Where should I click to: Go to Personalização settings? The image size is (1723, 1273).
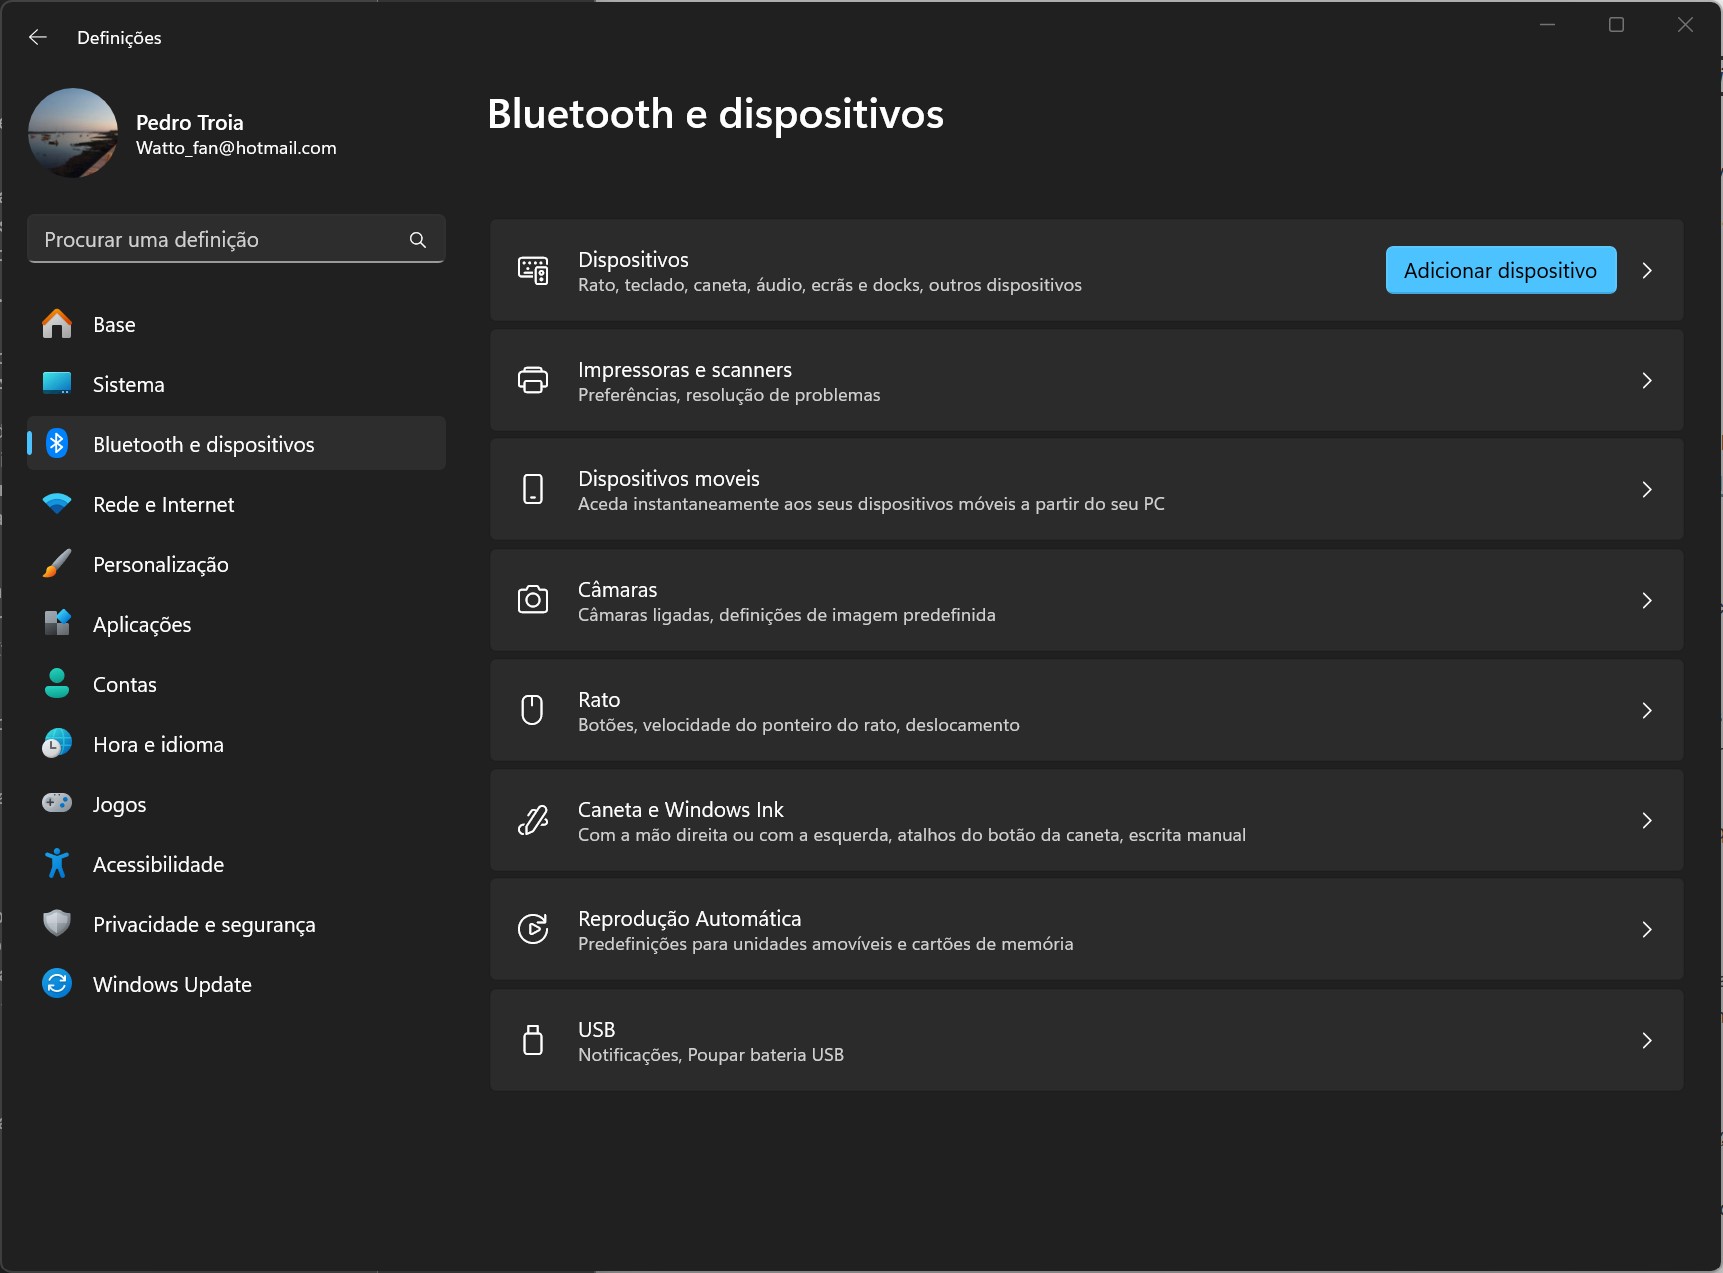(x=160, y=565)
